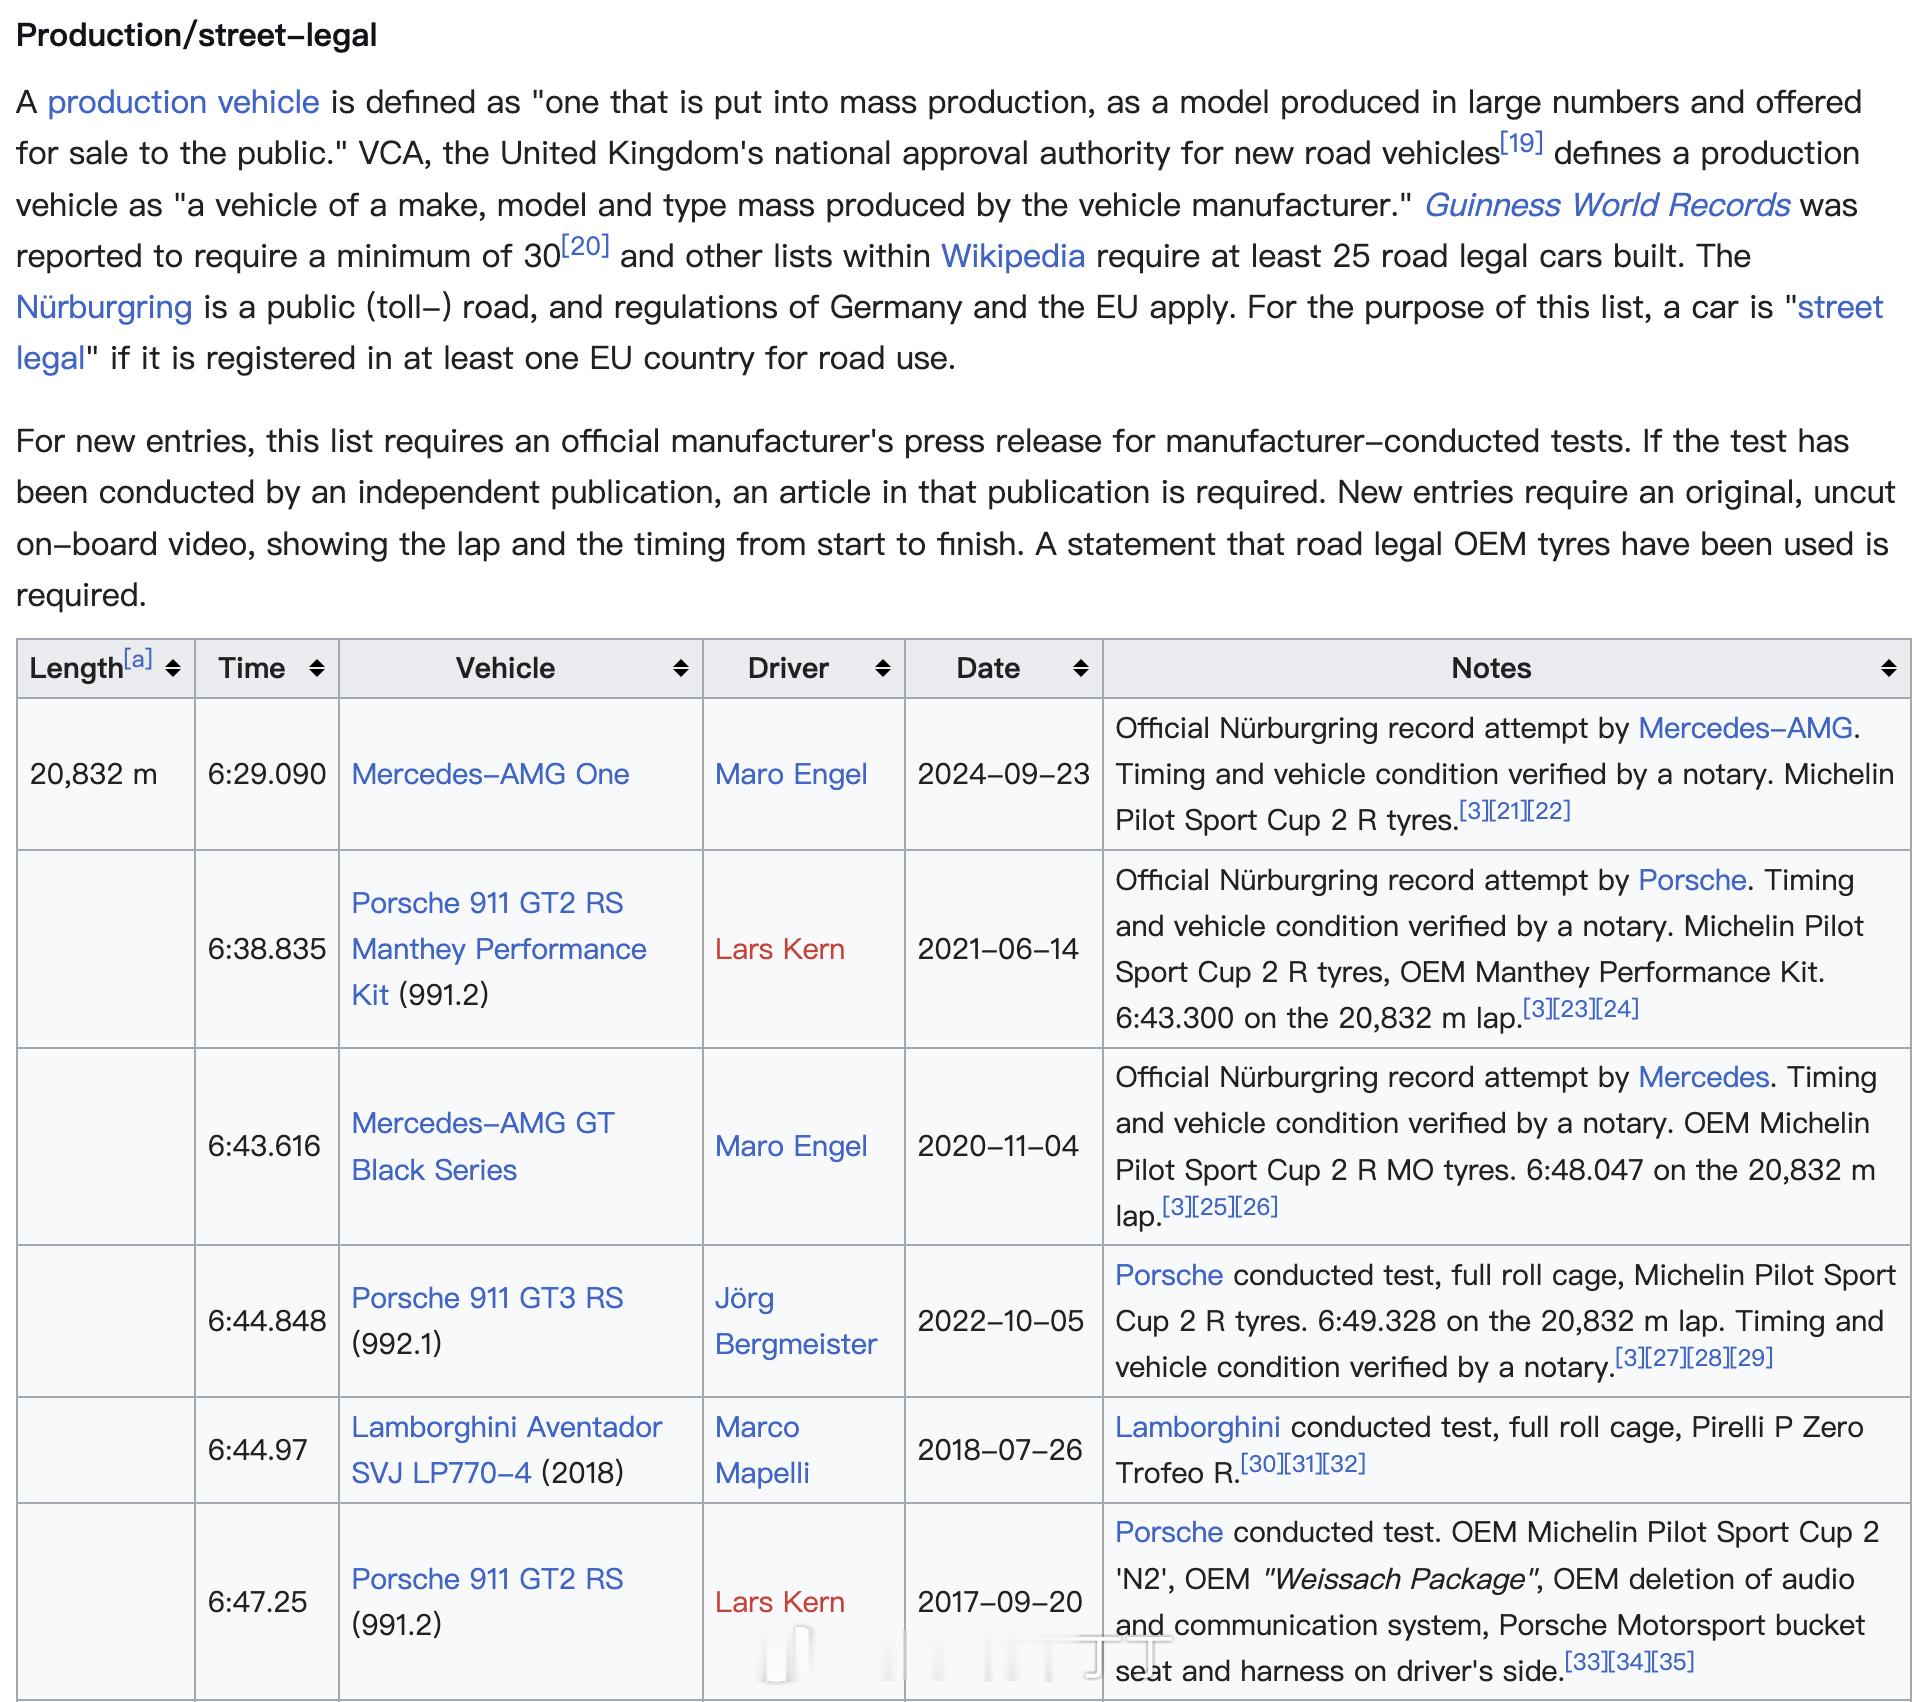
Task: Open Mercedes-AMG GT Black Series link
Action: click(483, 1124)
